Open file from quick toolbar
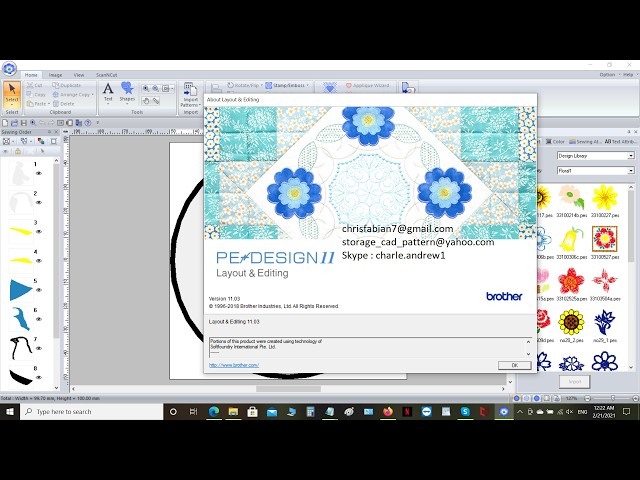Screen dimensions: 640x480 [x=14, y=122]
